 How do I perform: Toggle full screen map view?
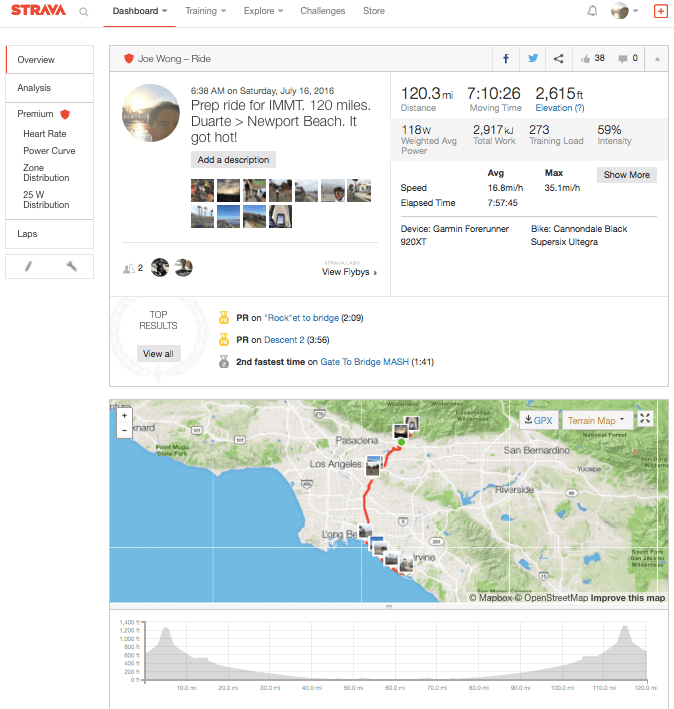coord(645,419)
